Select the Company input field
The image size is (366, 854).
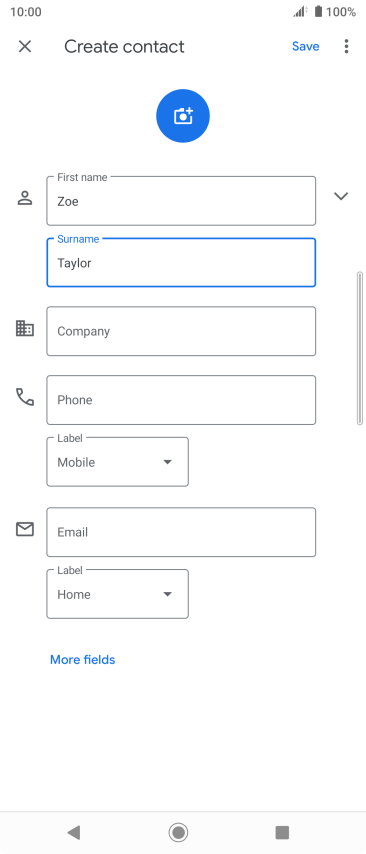pos(181,331)
